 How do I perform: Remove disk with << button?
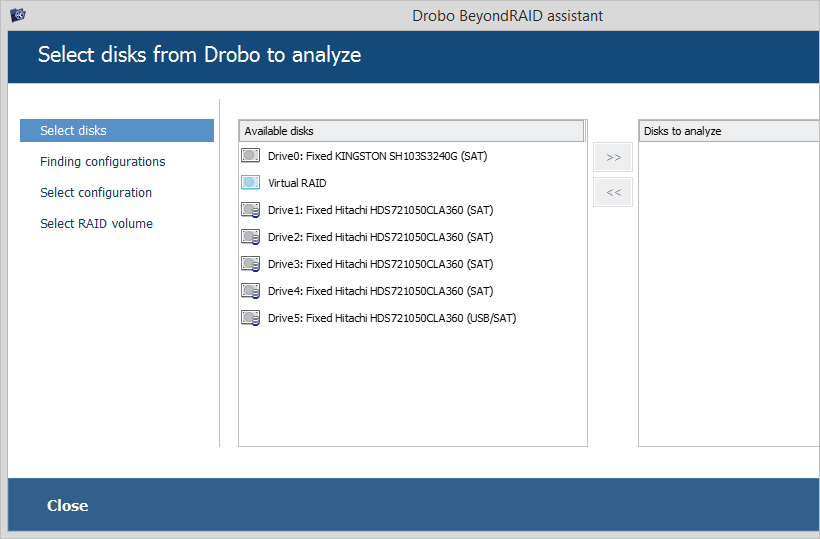pos(613,192)
